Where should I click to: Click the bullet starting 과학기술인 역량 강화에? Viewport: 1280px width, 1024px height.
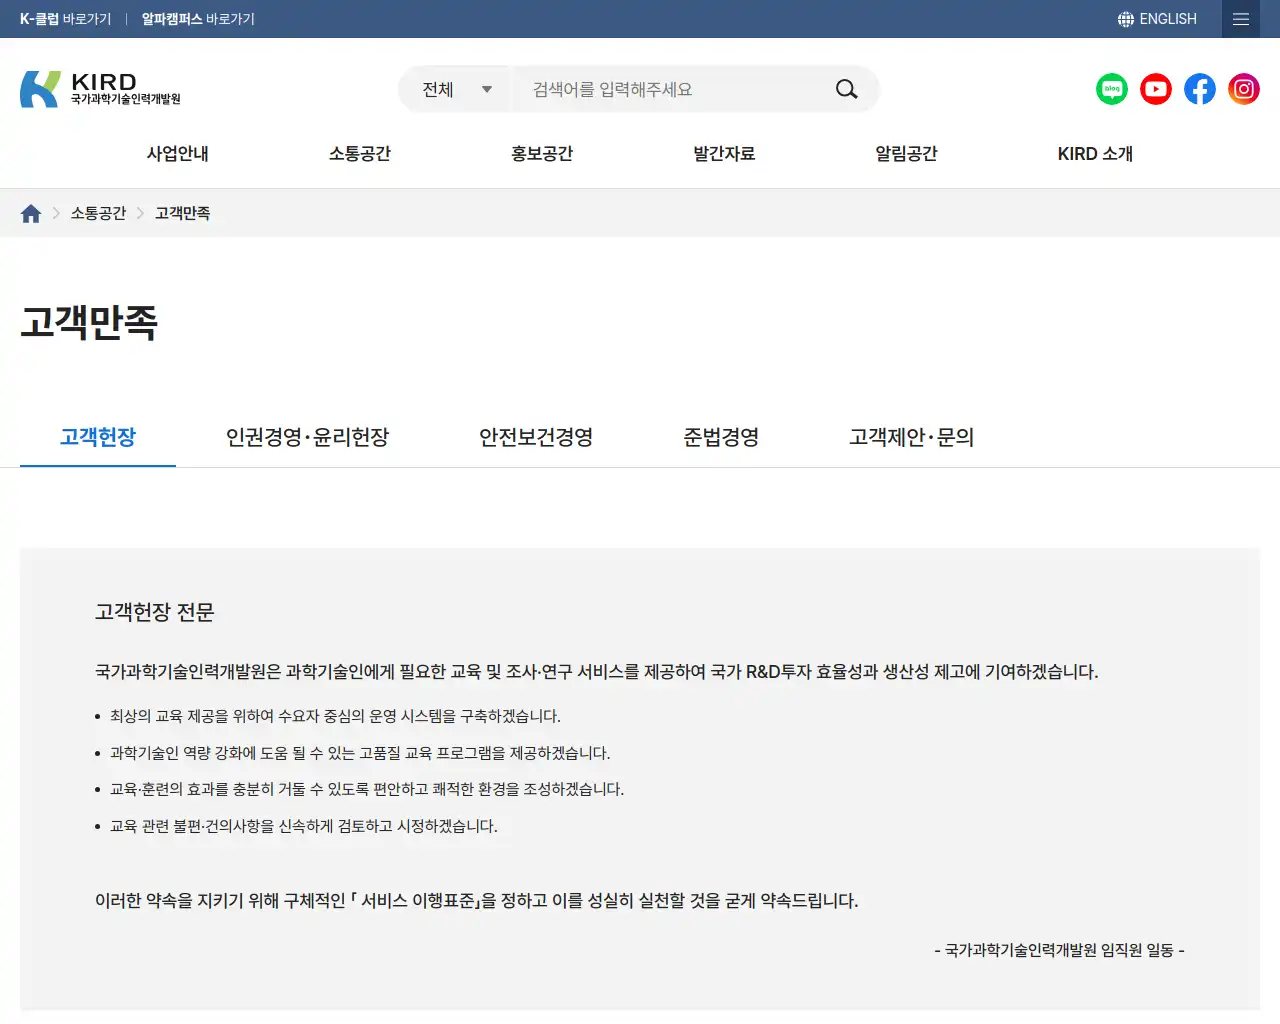(360, 753)
